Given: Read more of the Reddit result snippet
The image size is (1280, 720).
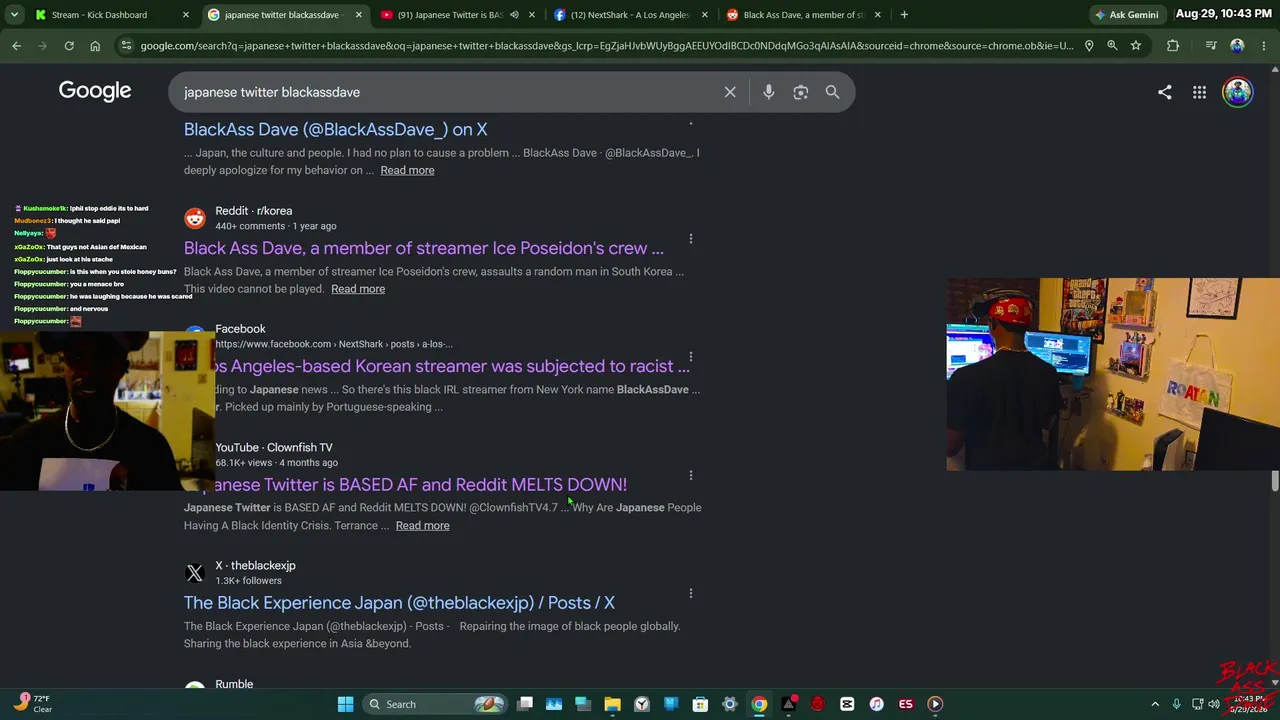Looking at the screenshot, I should [358, 289].
